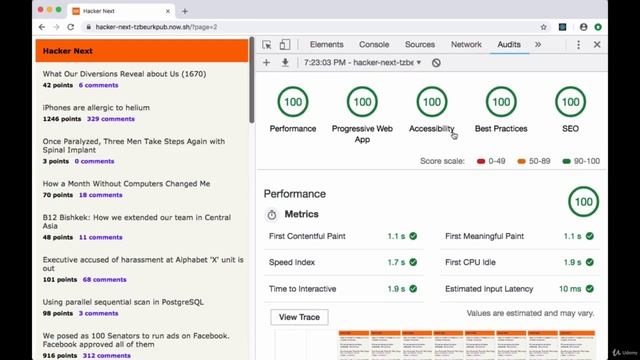This screenshot has width=640, height=360.
Task: Open 'What Our Diversions Reveal about Us' story
Action: coord(124,74)
